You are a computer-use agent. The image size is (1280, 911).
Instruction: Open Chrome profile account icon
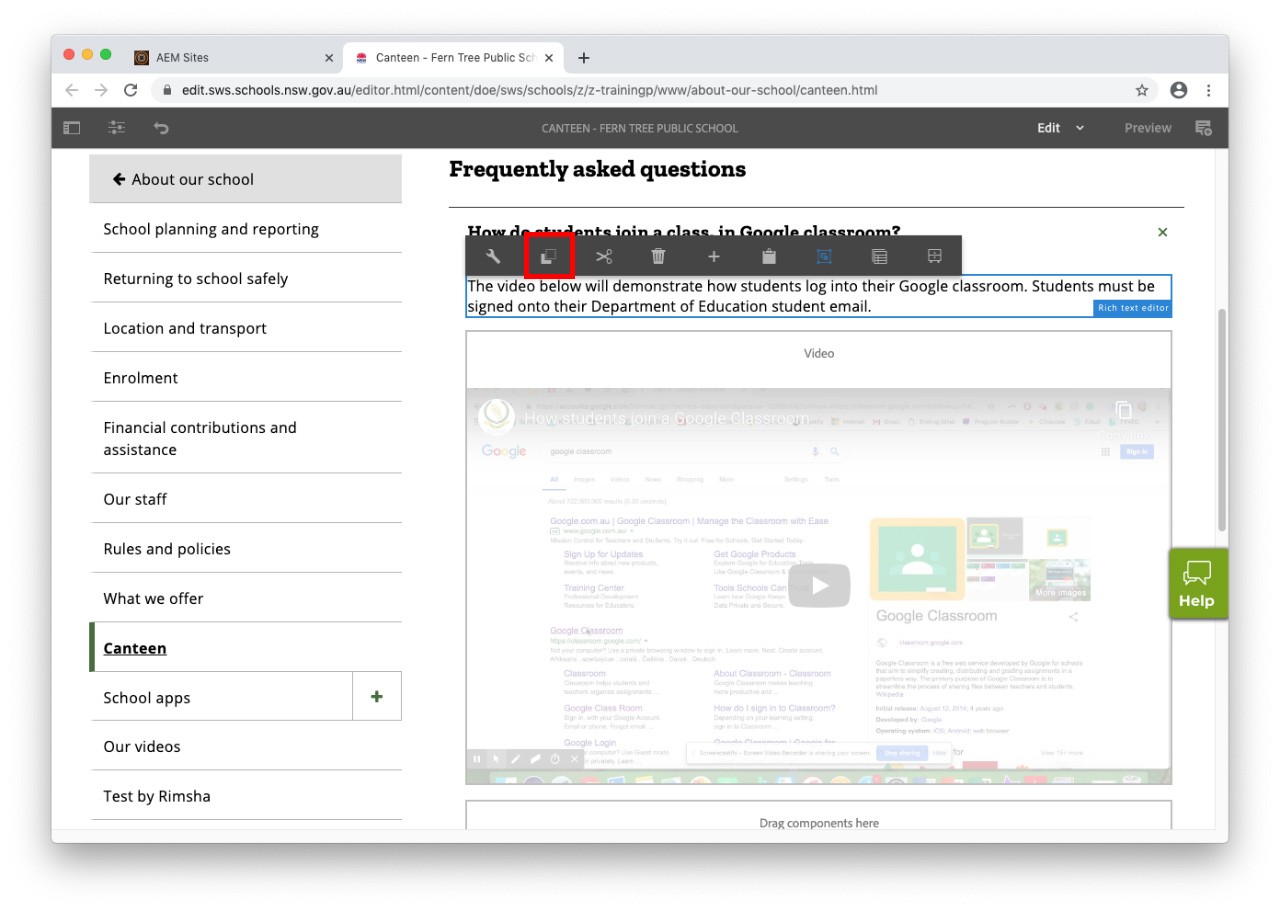pos(1179,90)
